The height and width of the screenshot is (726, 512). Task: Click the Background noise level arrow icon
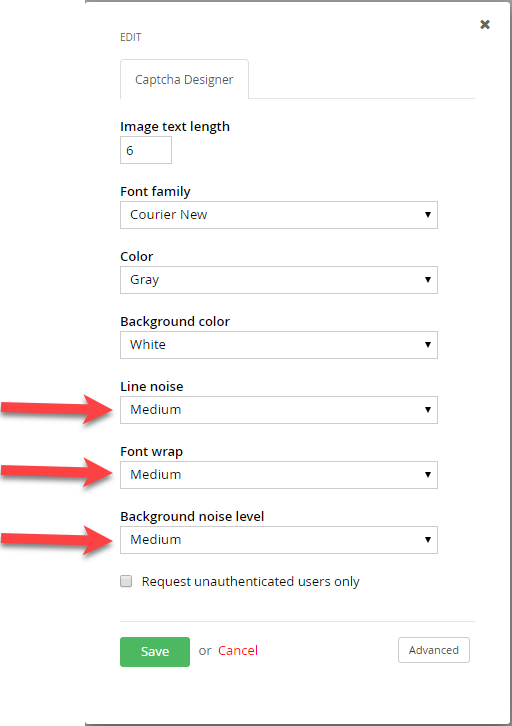tap(428, 539)
